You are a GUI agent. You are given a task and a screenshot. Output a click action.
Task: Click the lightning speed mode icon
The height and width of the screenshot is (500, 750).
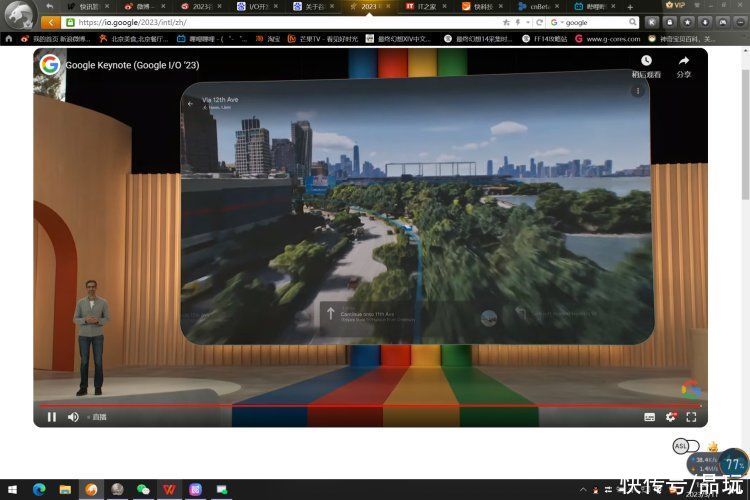[x=518, y=22]
